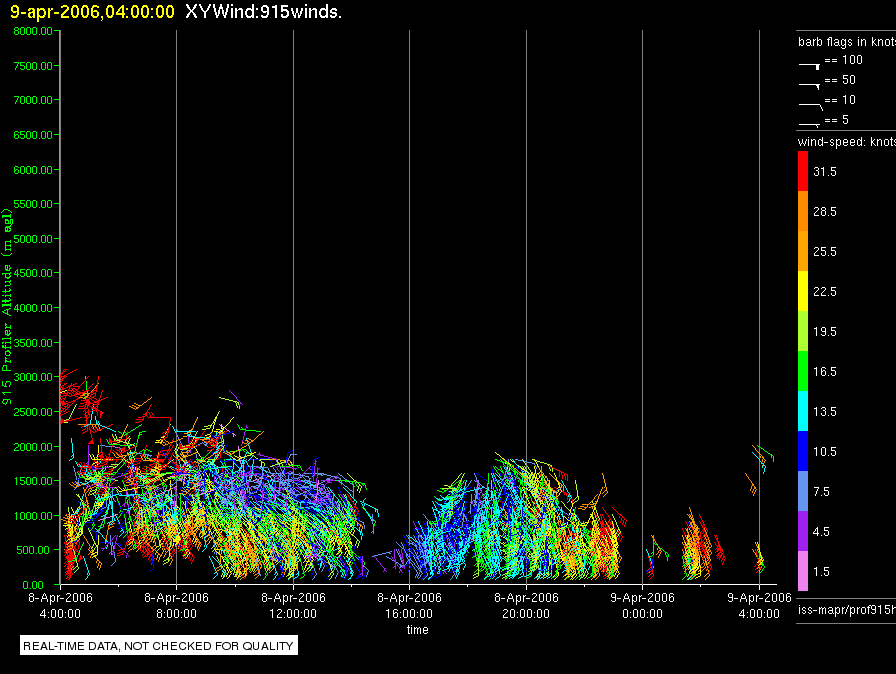
Task: Click the light blue 7.5 knots swatch
Action: click(x=803, y=491)
